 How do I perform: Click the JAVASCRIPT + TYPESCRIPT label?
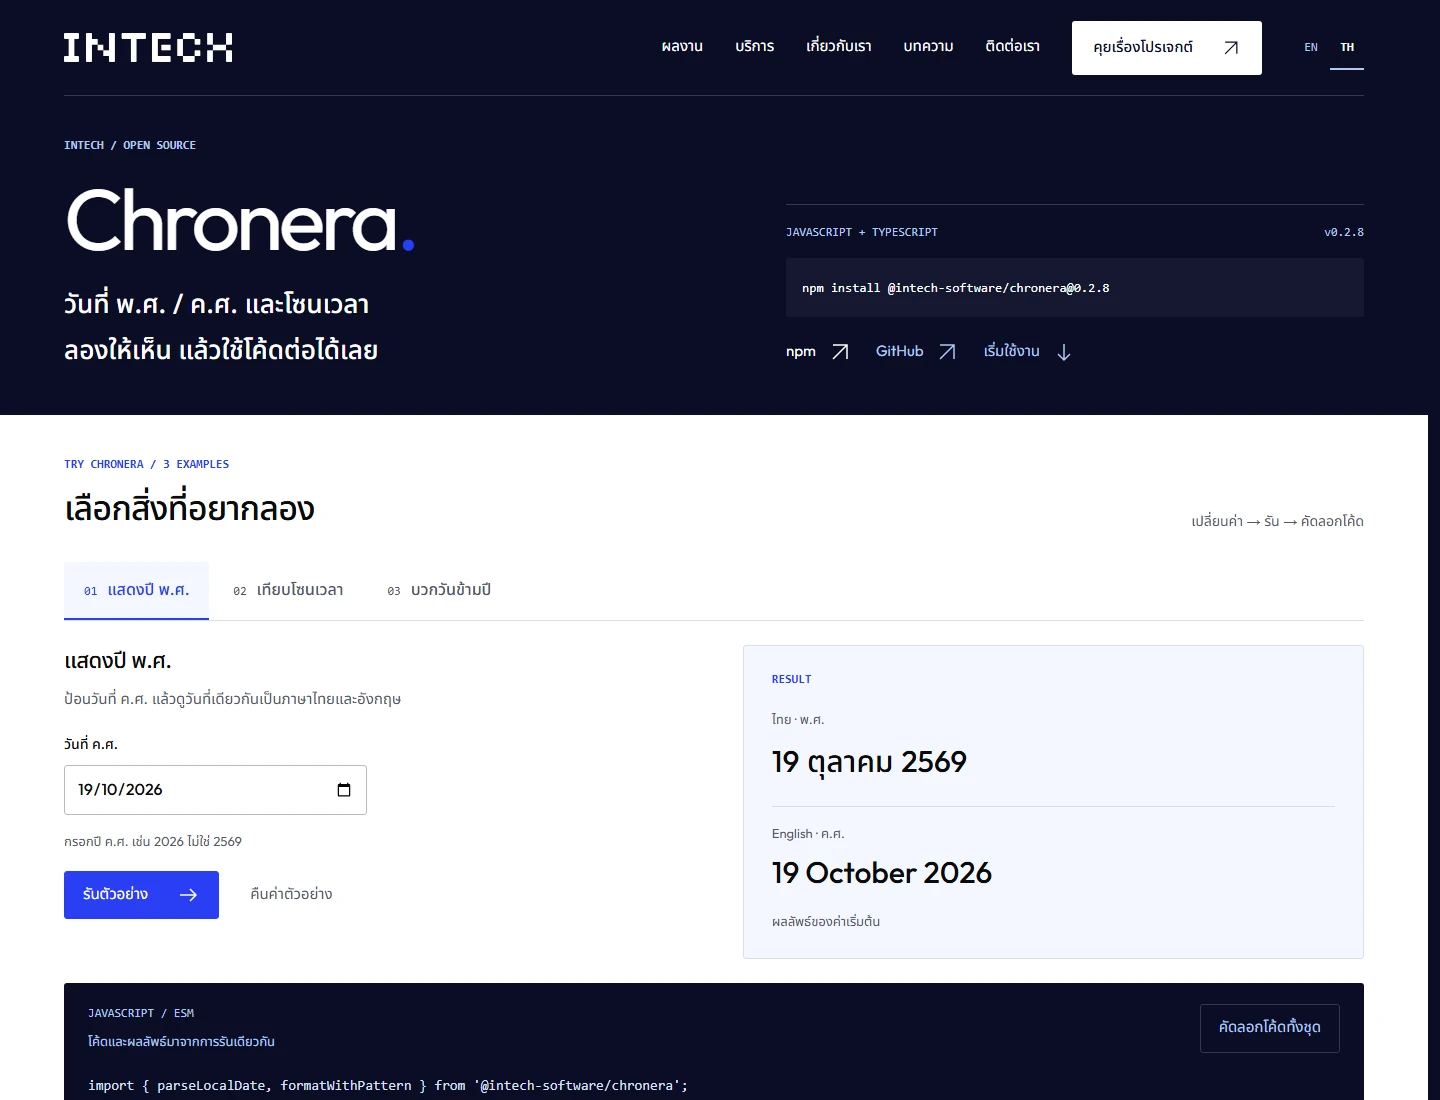point(862,232)
